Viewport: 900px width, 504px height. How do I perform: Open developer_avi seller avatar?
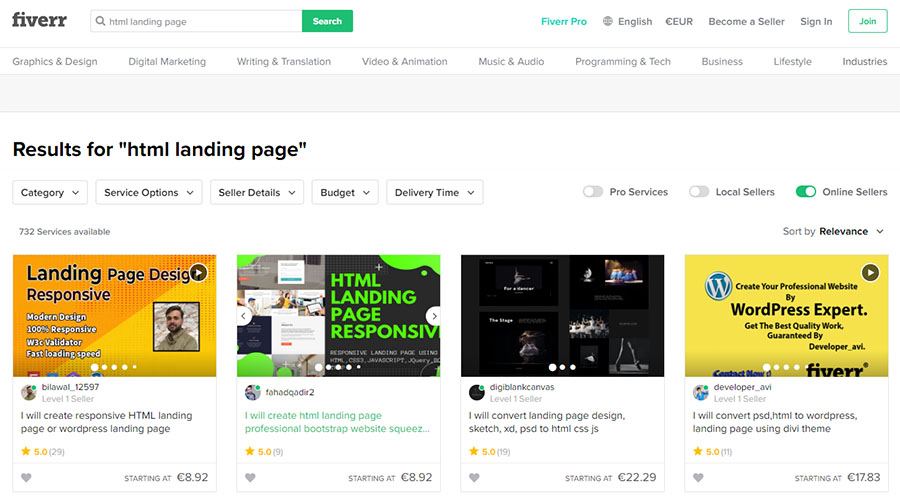[700, 392]
